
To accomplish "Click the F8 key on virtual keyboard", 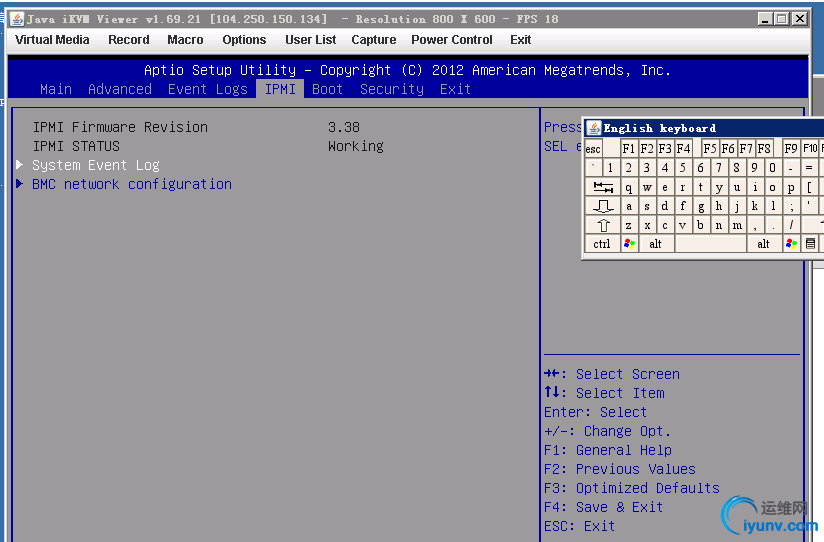I will coord(764,149).
